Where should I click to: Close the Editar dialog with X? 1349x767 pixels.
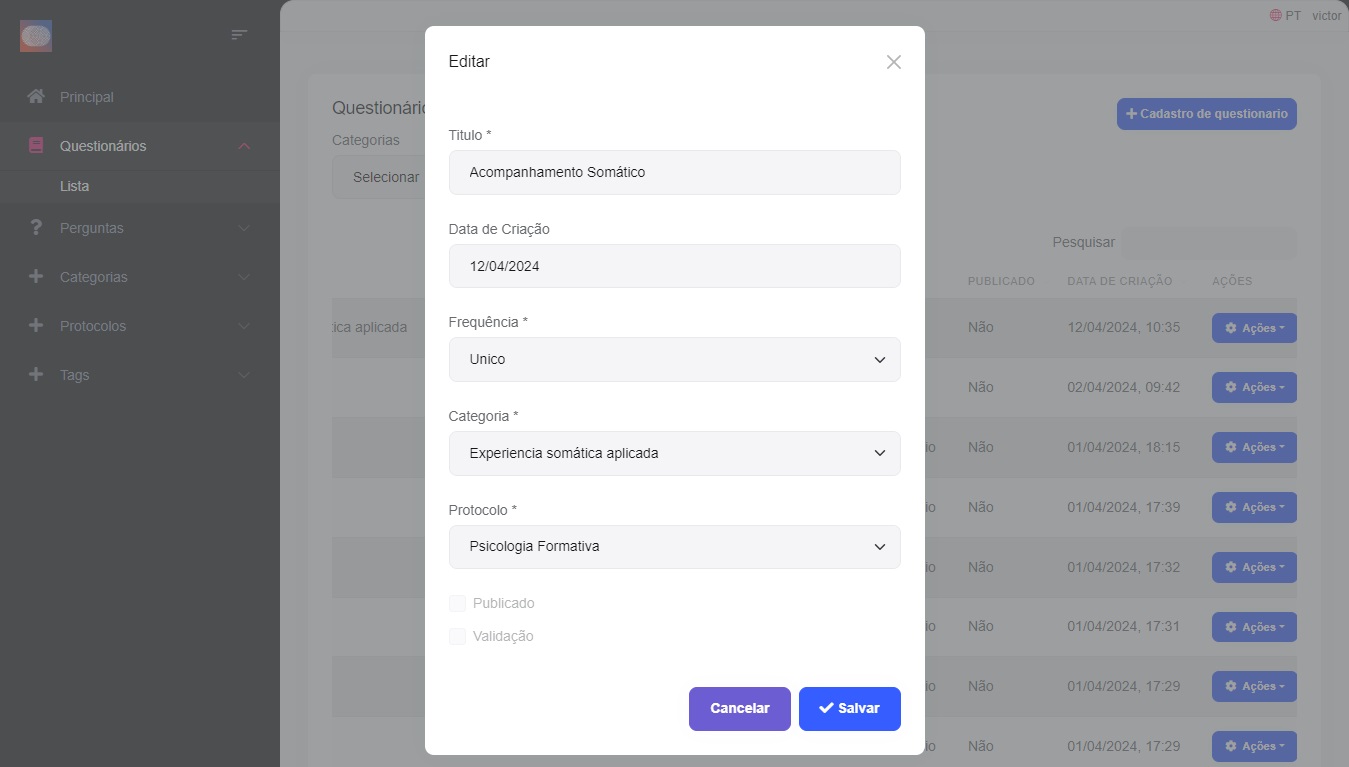point(894,62)
